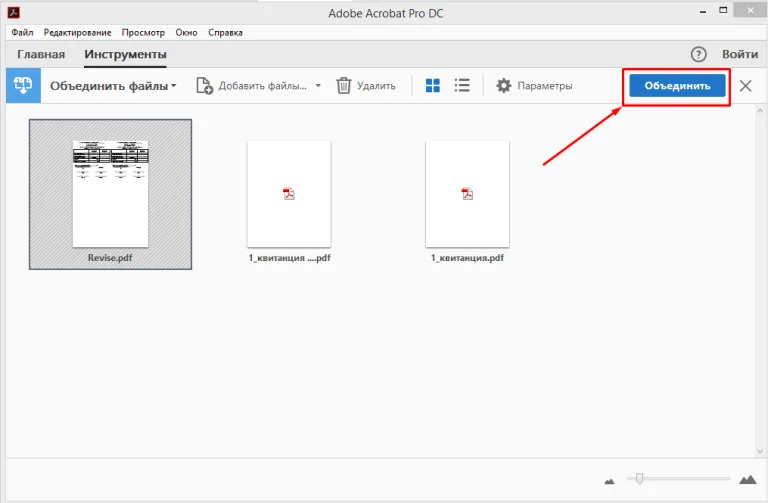
Task: Click the large thumbnails mountain icon
Action: pyautogui.click(x=748, y=479)
